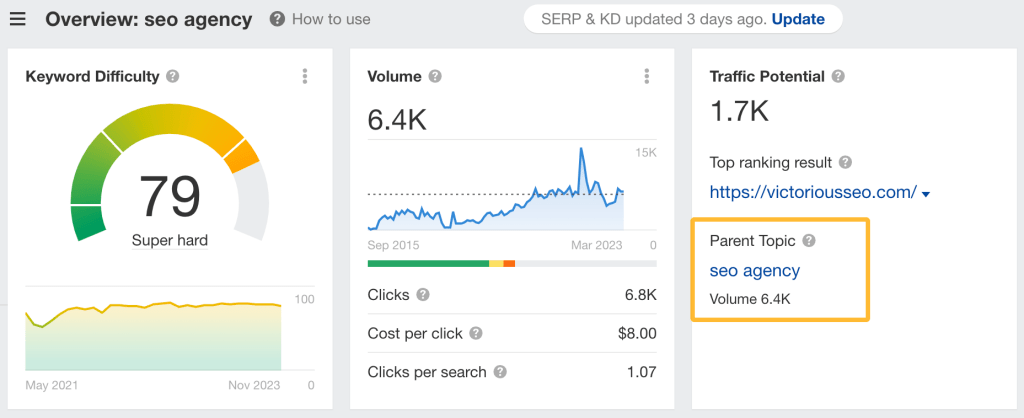Click help icon beside Top ranking result
Viewport: 1024px width, 418px height.
tap(845, 162)
